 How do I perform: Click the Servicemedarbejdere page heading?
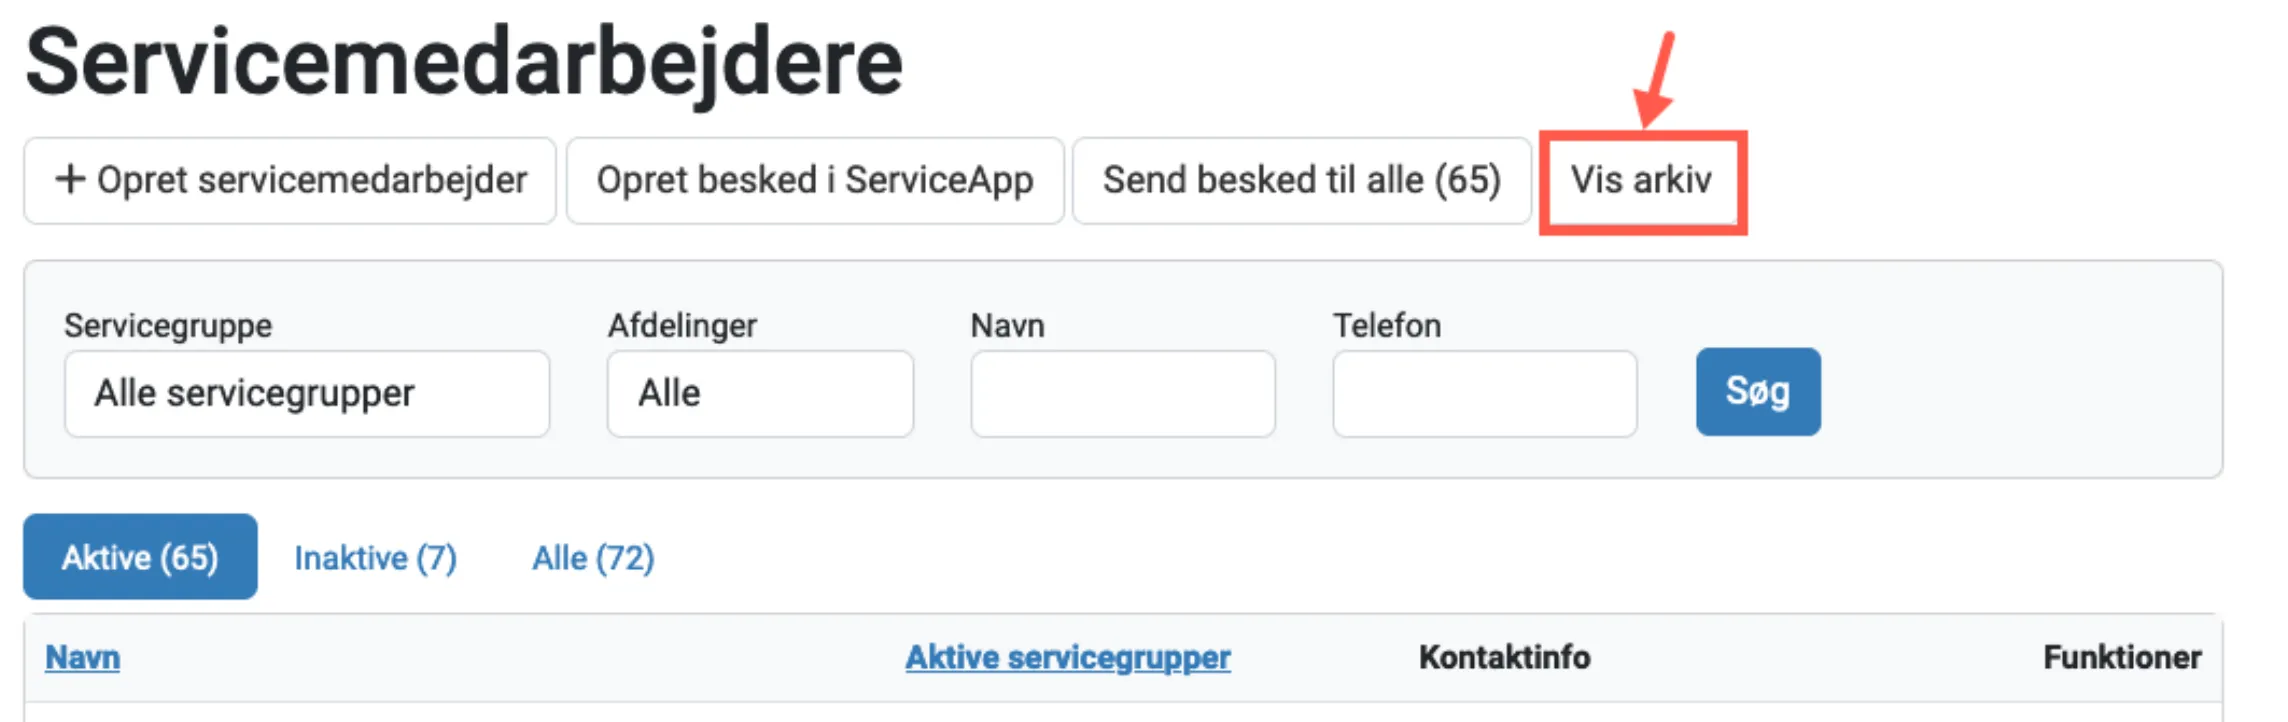(x=464, y=62)
